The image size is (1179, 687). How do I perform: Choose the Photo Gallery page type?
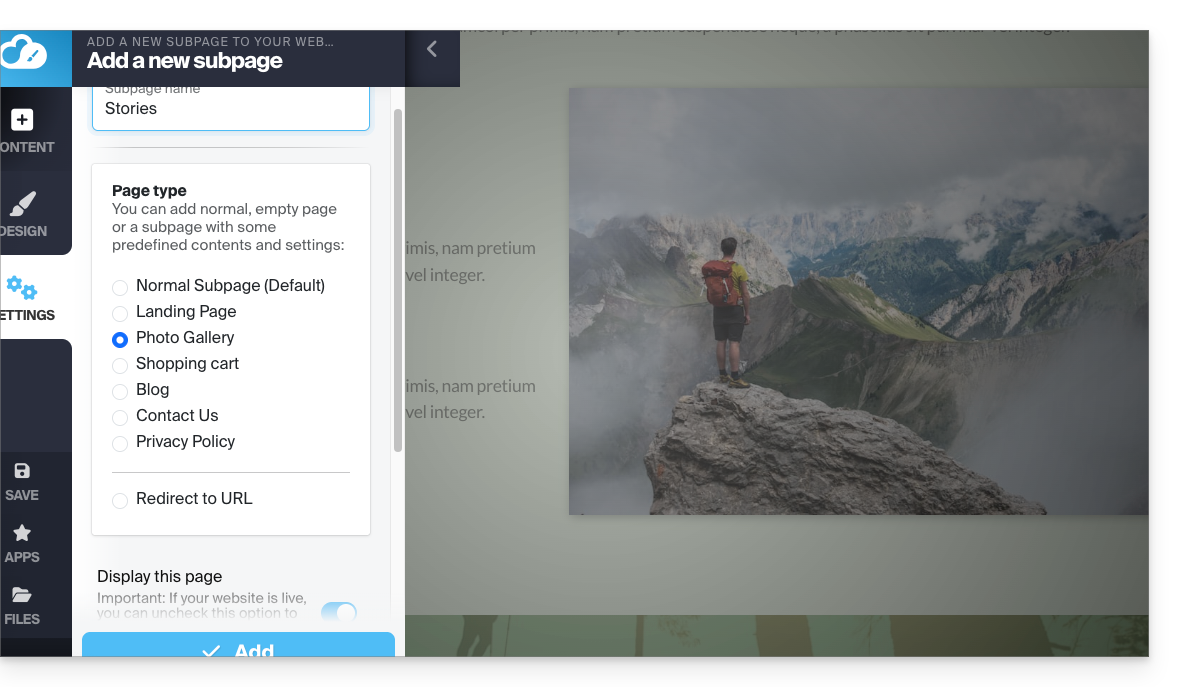tap(120, 339)
